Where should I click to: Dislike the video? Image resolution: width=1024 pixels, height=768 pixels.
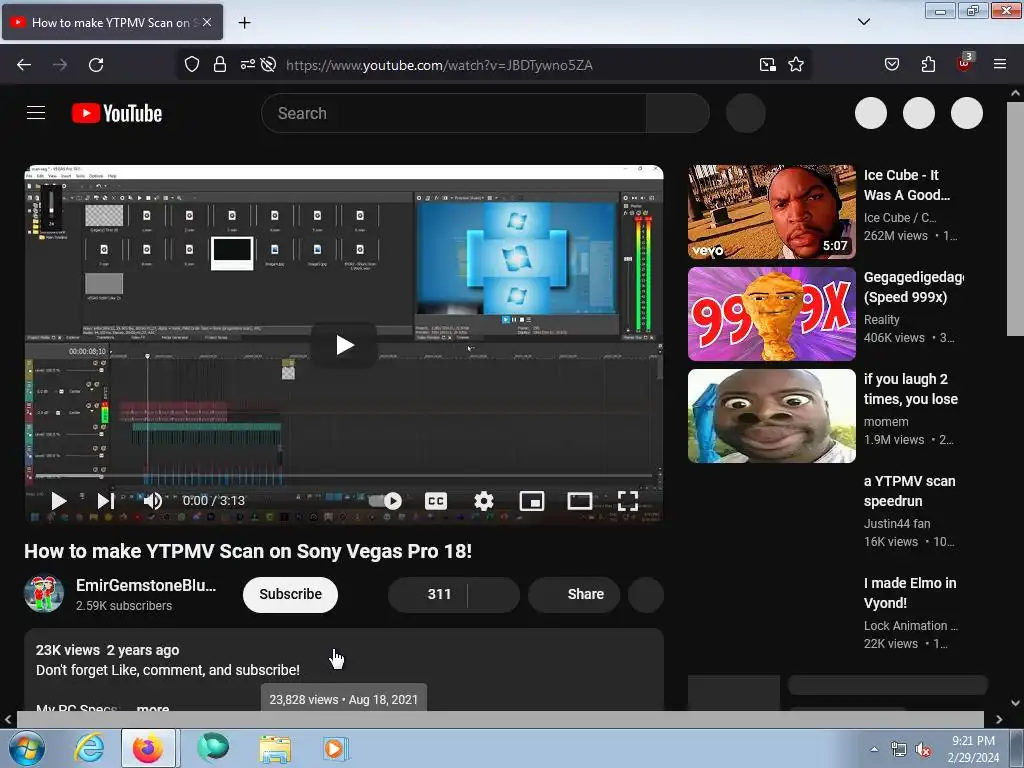point(494,594)
